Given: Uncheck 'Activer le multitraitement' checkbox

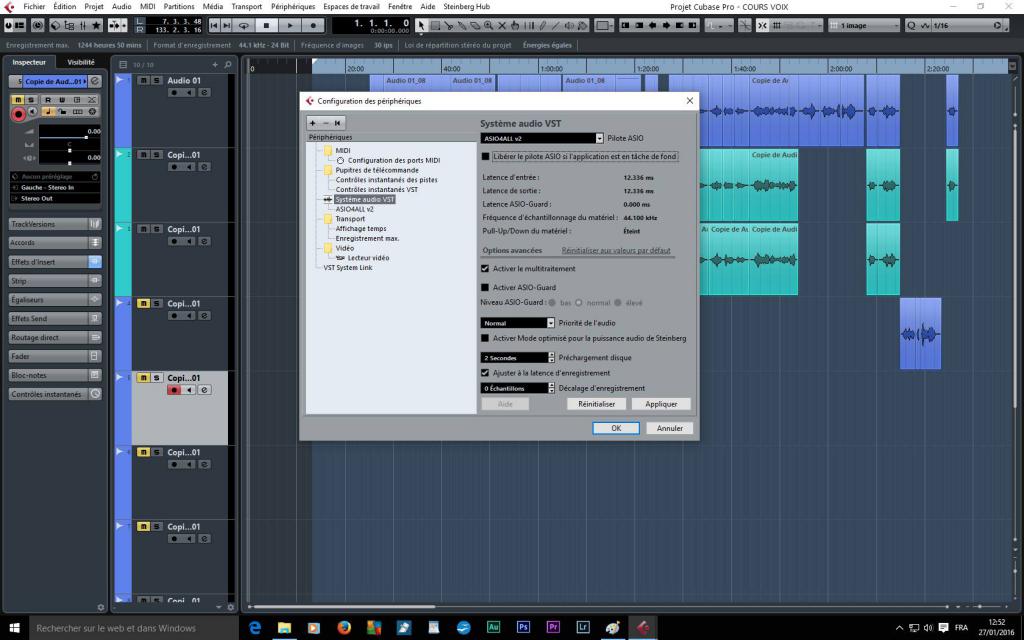Looking at the screenshot, I should tap(485, 268).
